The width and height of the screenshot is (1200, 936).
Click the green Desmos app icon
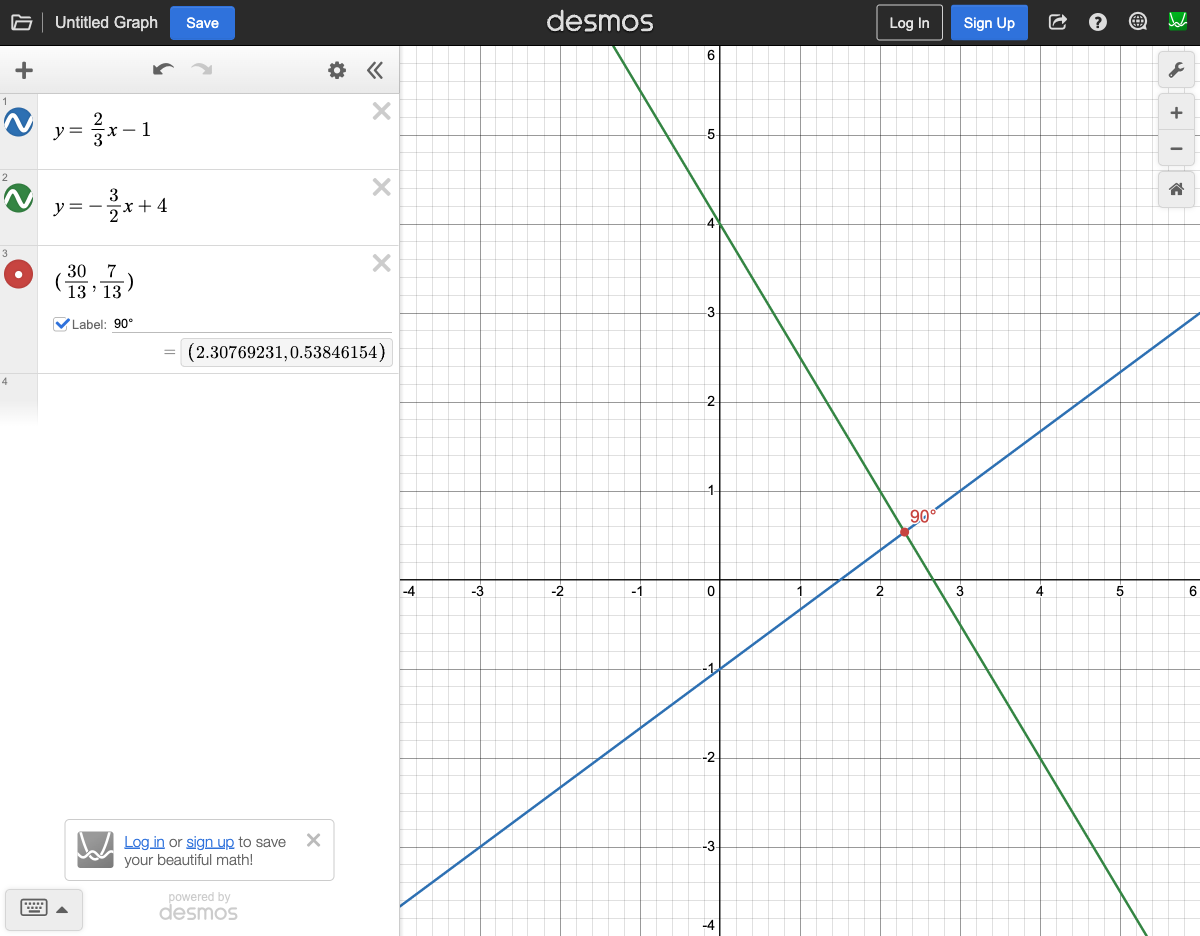pos(1178,22)
